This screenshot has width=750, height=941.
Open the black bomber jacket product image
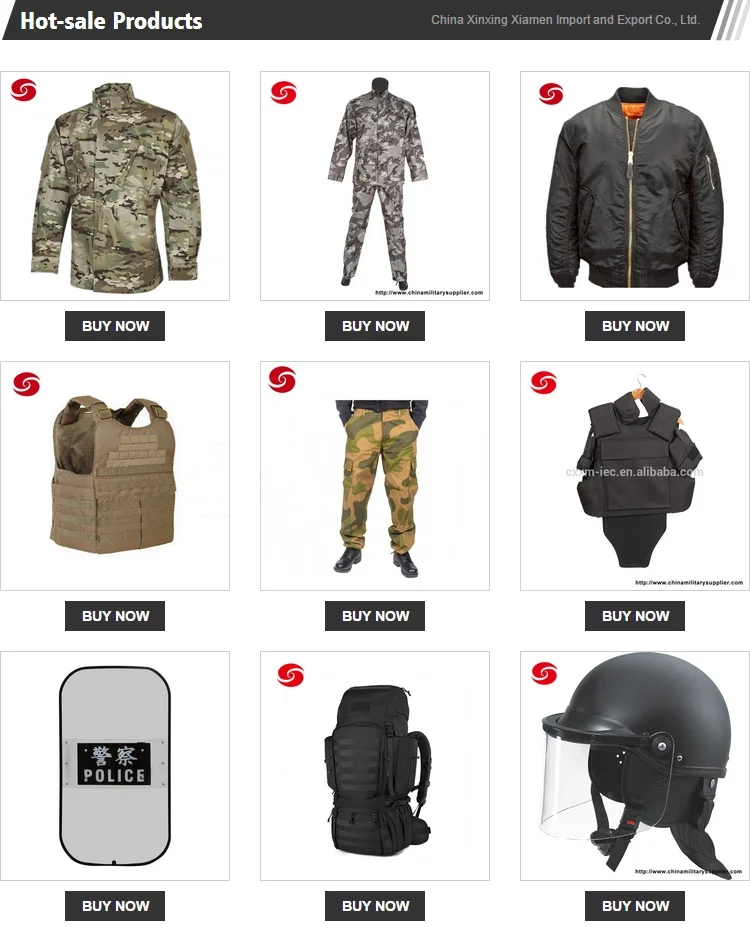(x=635, y=186)
